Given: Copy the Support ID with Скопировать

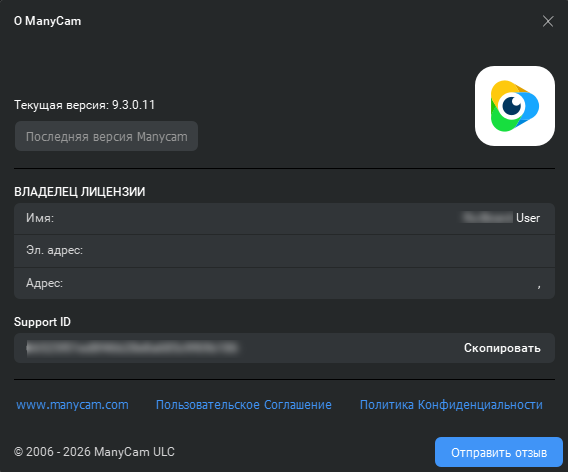Looking at the screenshot, I should pos(502,348).
